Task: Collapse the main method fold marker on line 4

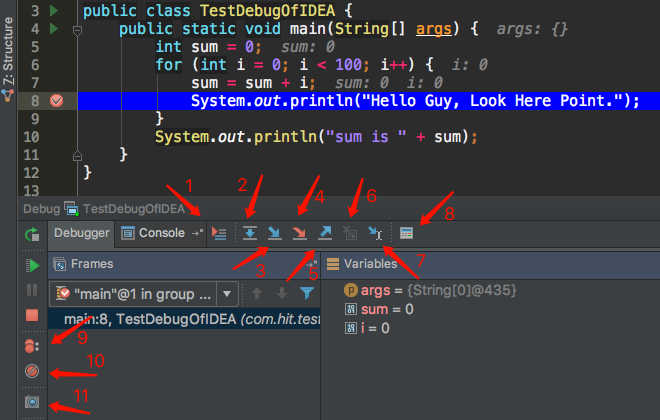Action: pyautogui.click(x=77, y=30)
